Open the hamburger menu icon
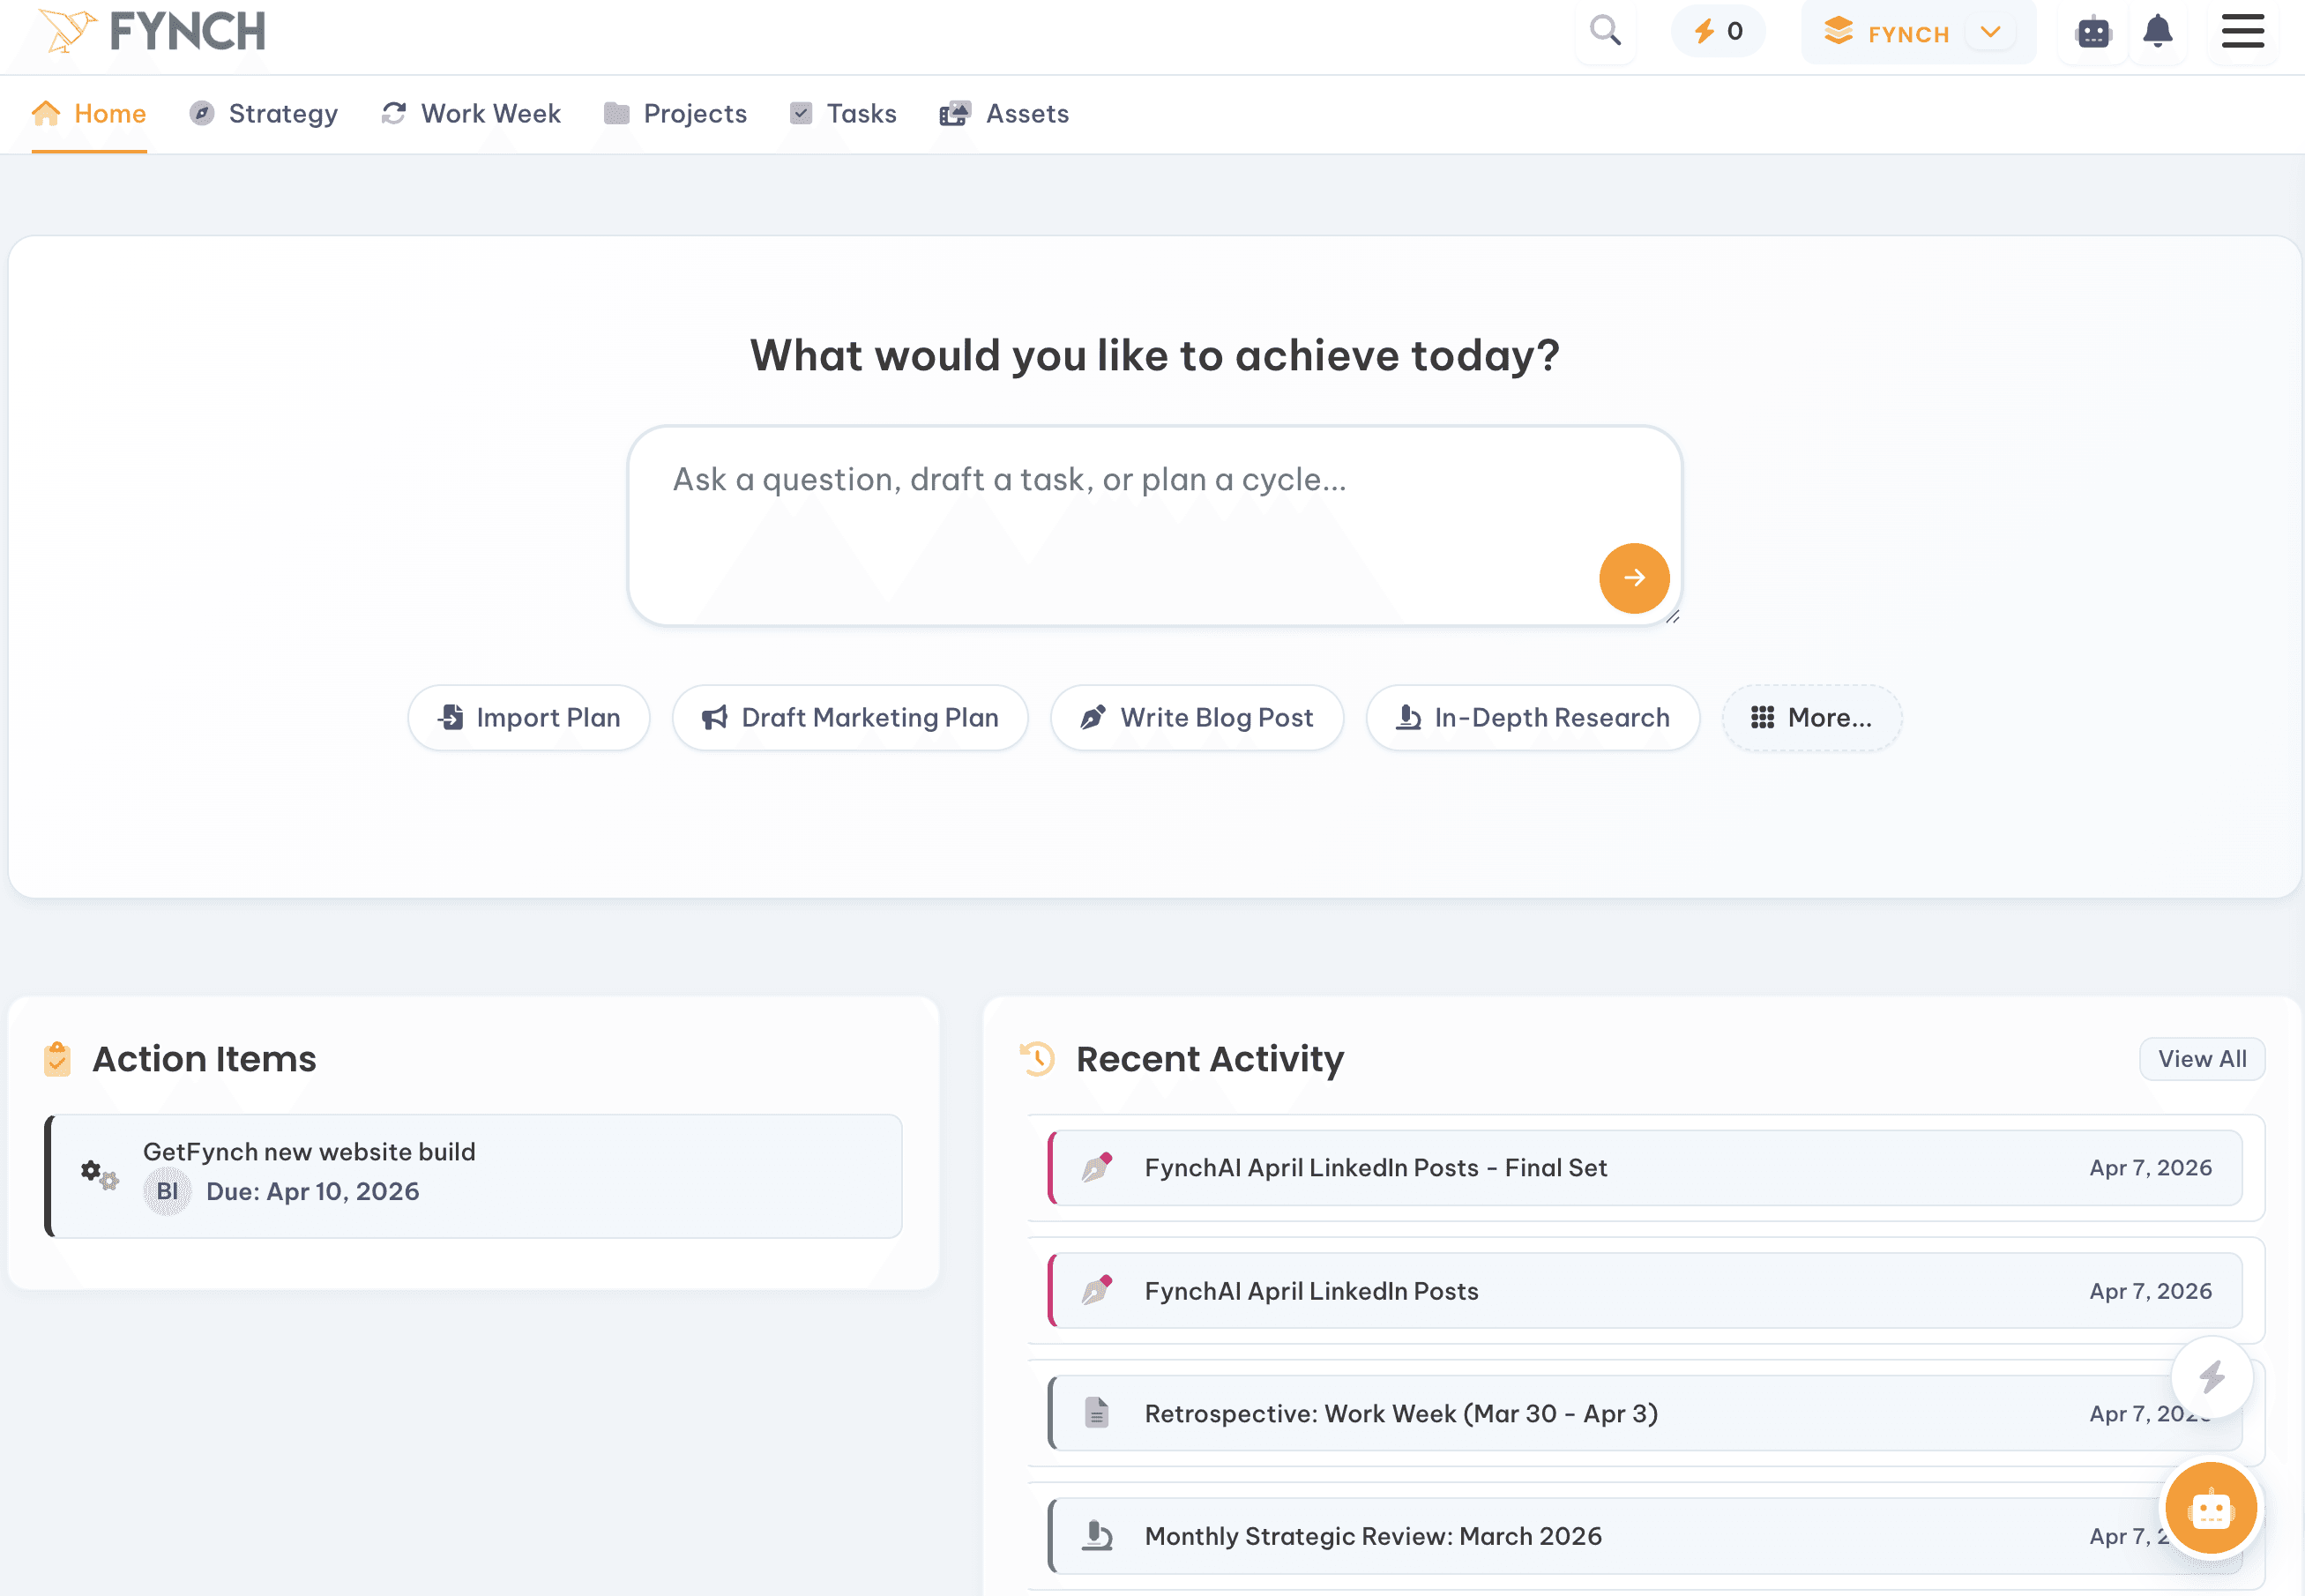The width and height of the screenshot is (2305, 1596). click(x=2242, y=32)
